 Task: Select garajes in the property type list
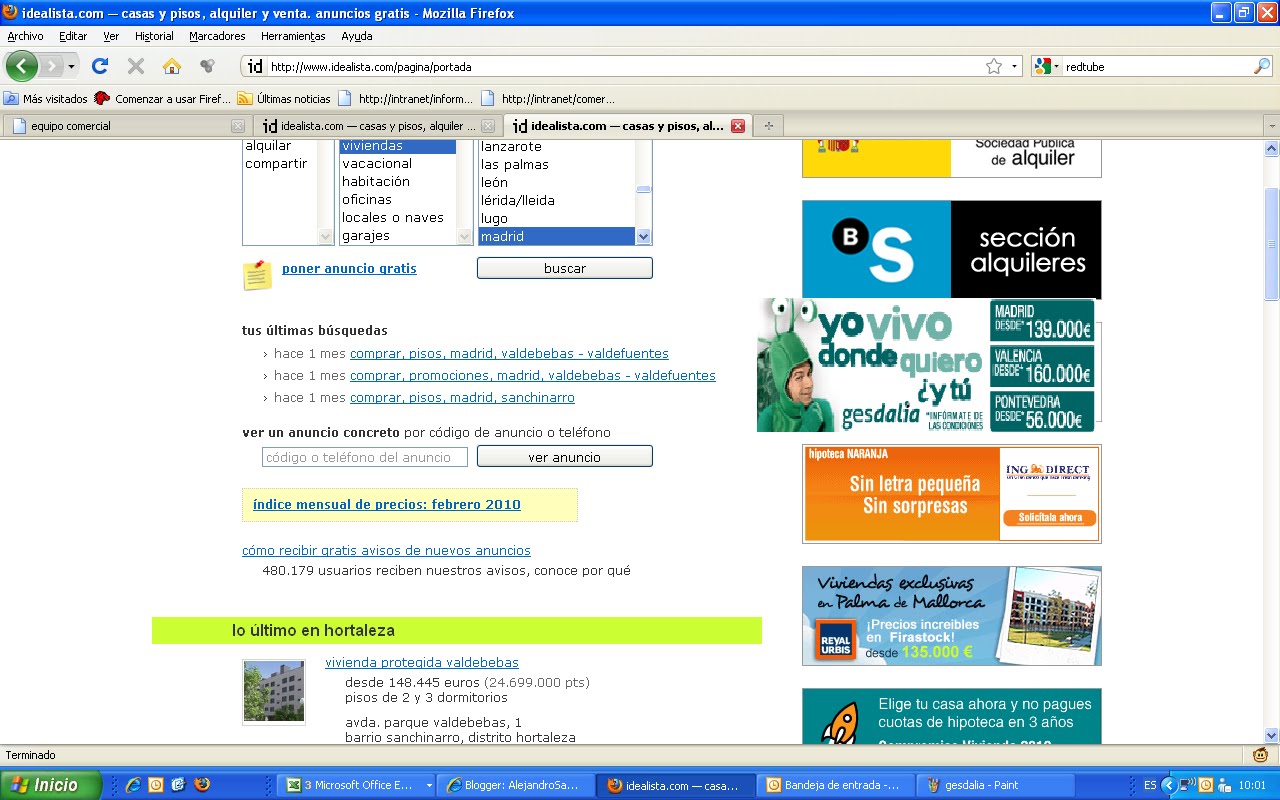pyautogui.click(x=366, y=236)
